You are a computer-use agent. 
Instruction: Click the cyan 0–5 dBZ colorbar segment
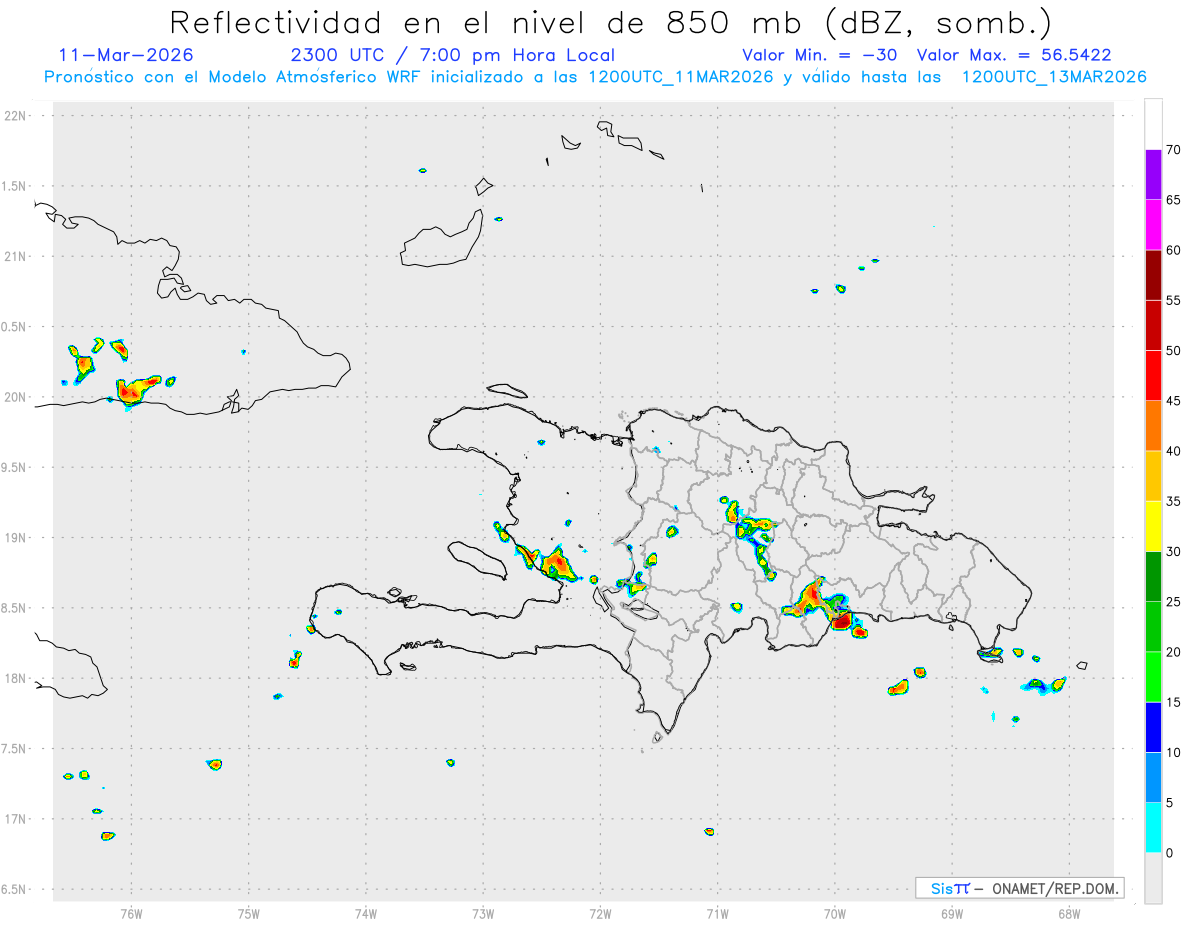(1153, 828)
